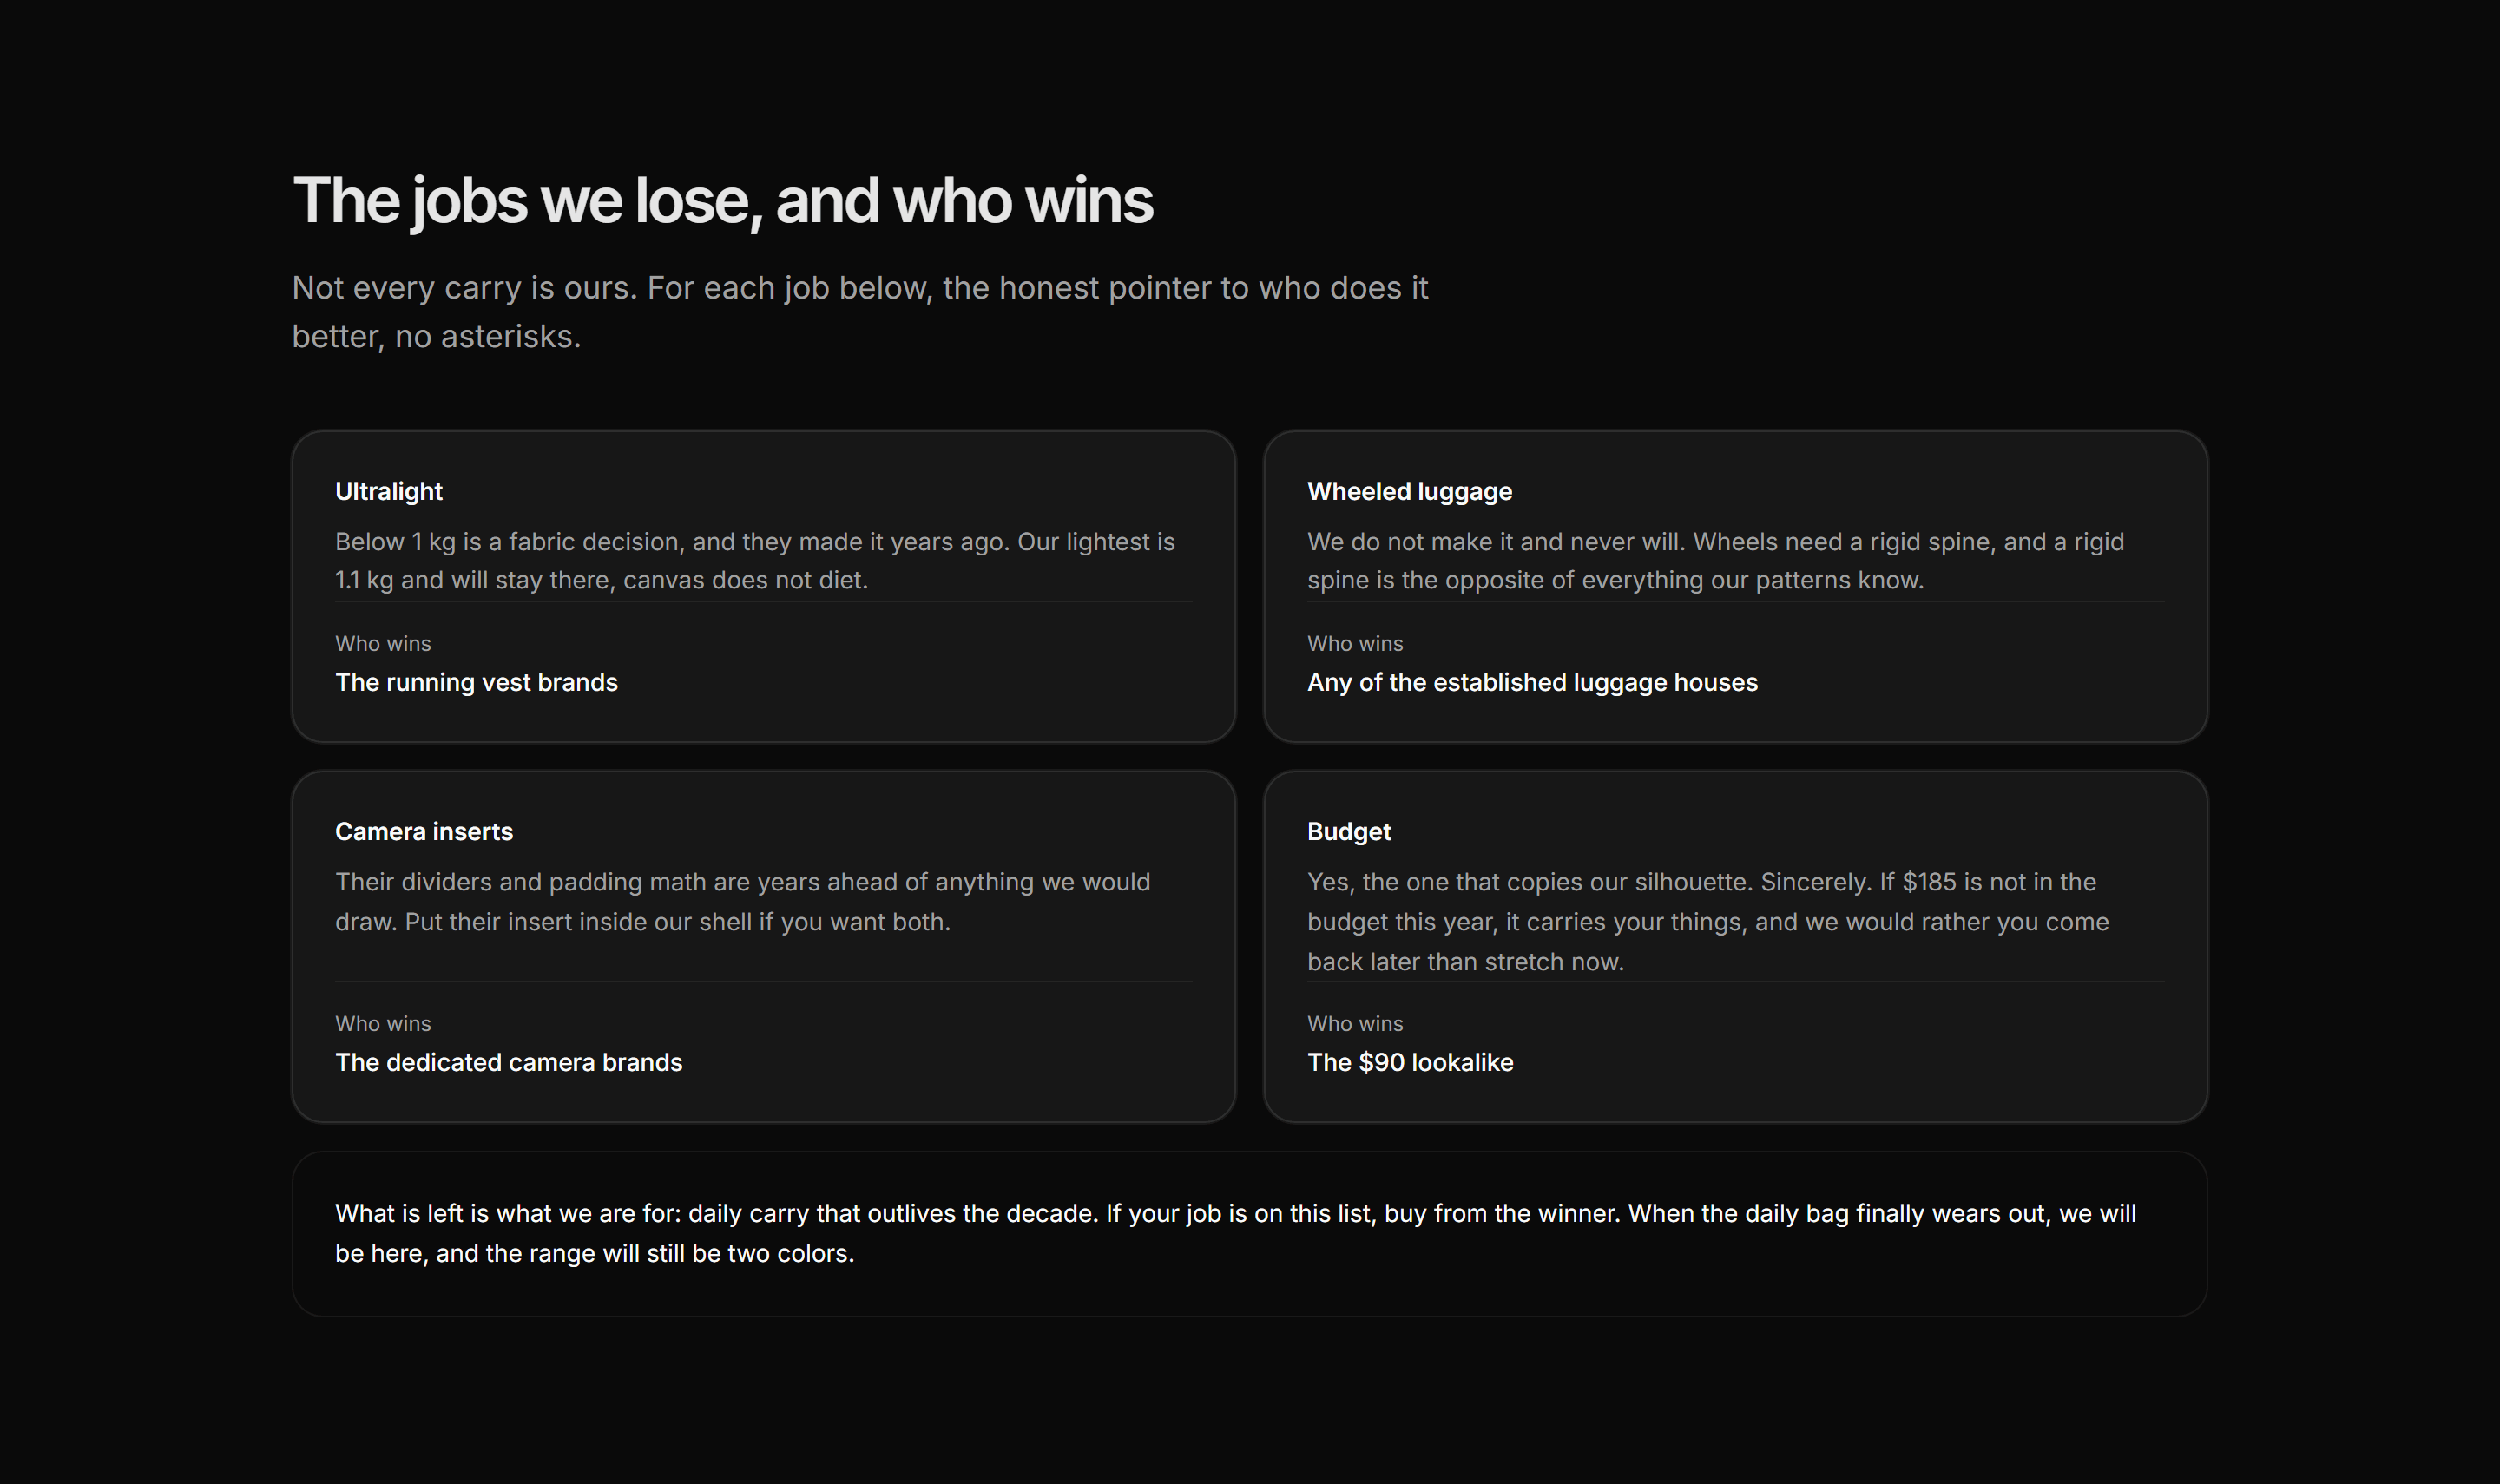The width and height of the screenshot is (2500, 1484).
Task: Open the Camera inserts card title
Action: tap(424, 831)
